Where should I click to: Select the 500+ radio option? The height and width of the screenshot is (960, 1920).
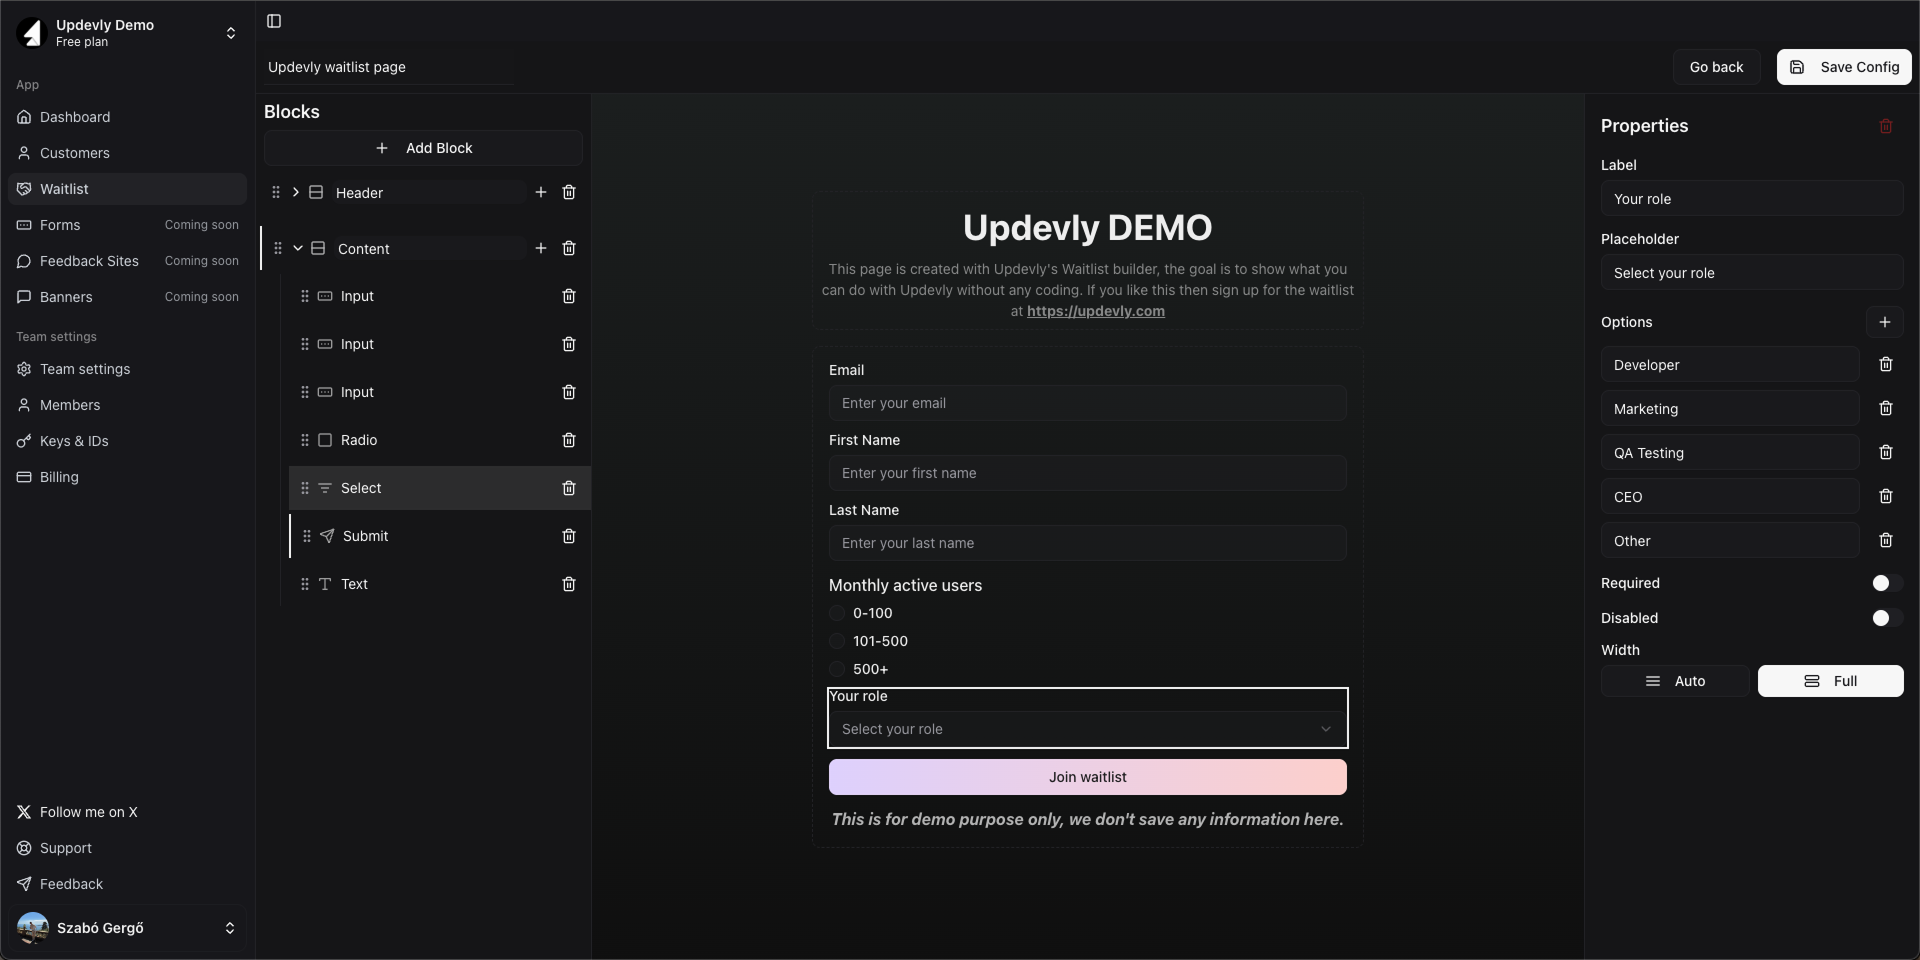pos(837,669)
